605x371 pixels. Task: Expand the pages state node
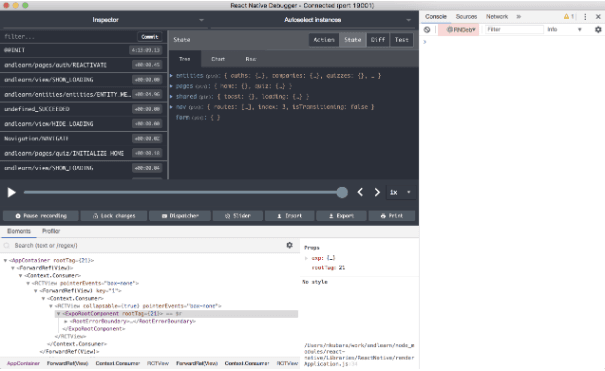coord(172,86)
